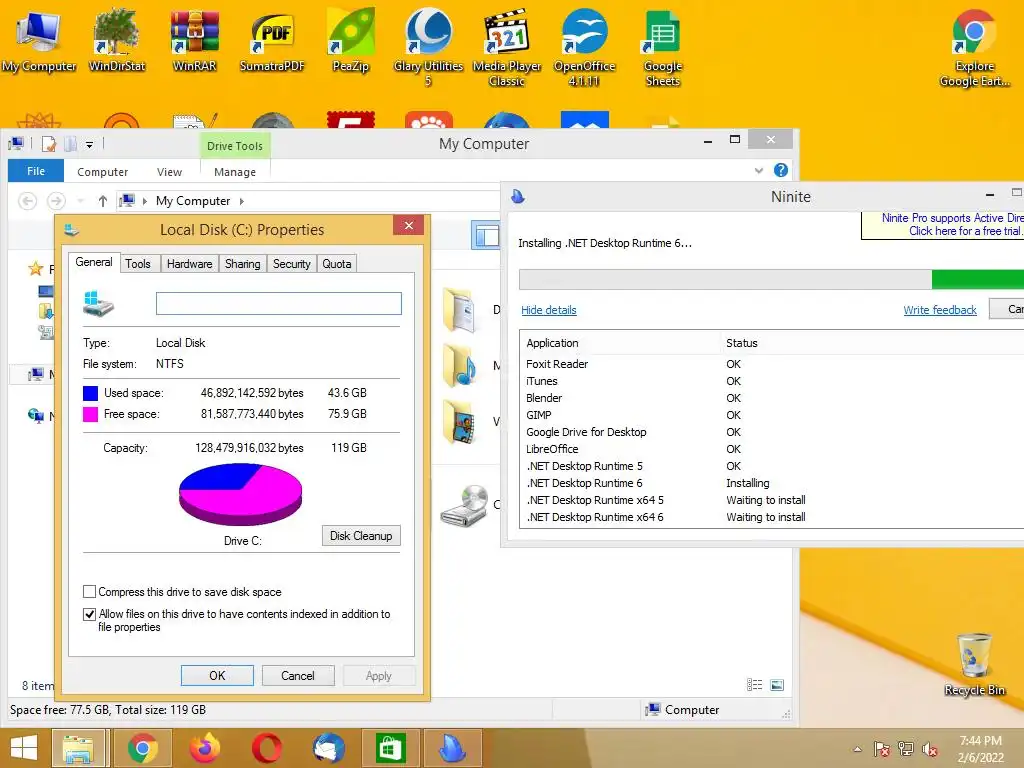Click Cancel in the Properties dialog

298,676
